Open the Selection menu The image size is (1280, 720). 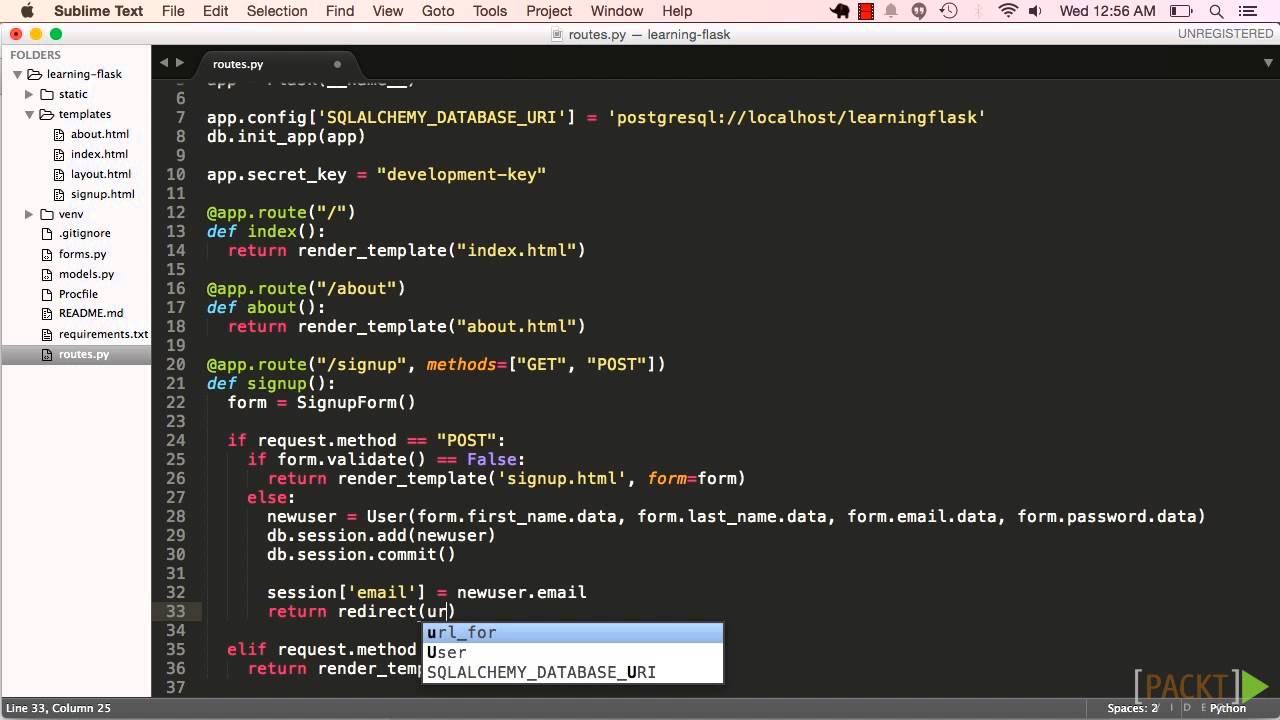pyautogui.click(x=277, y=11)
